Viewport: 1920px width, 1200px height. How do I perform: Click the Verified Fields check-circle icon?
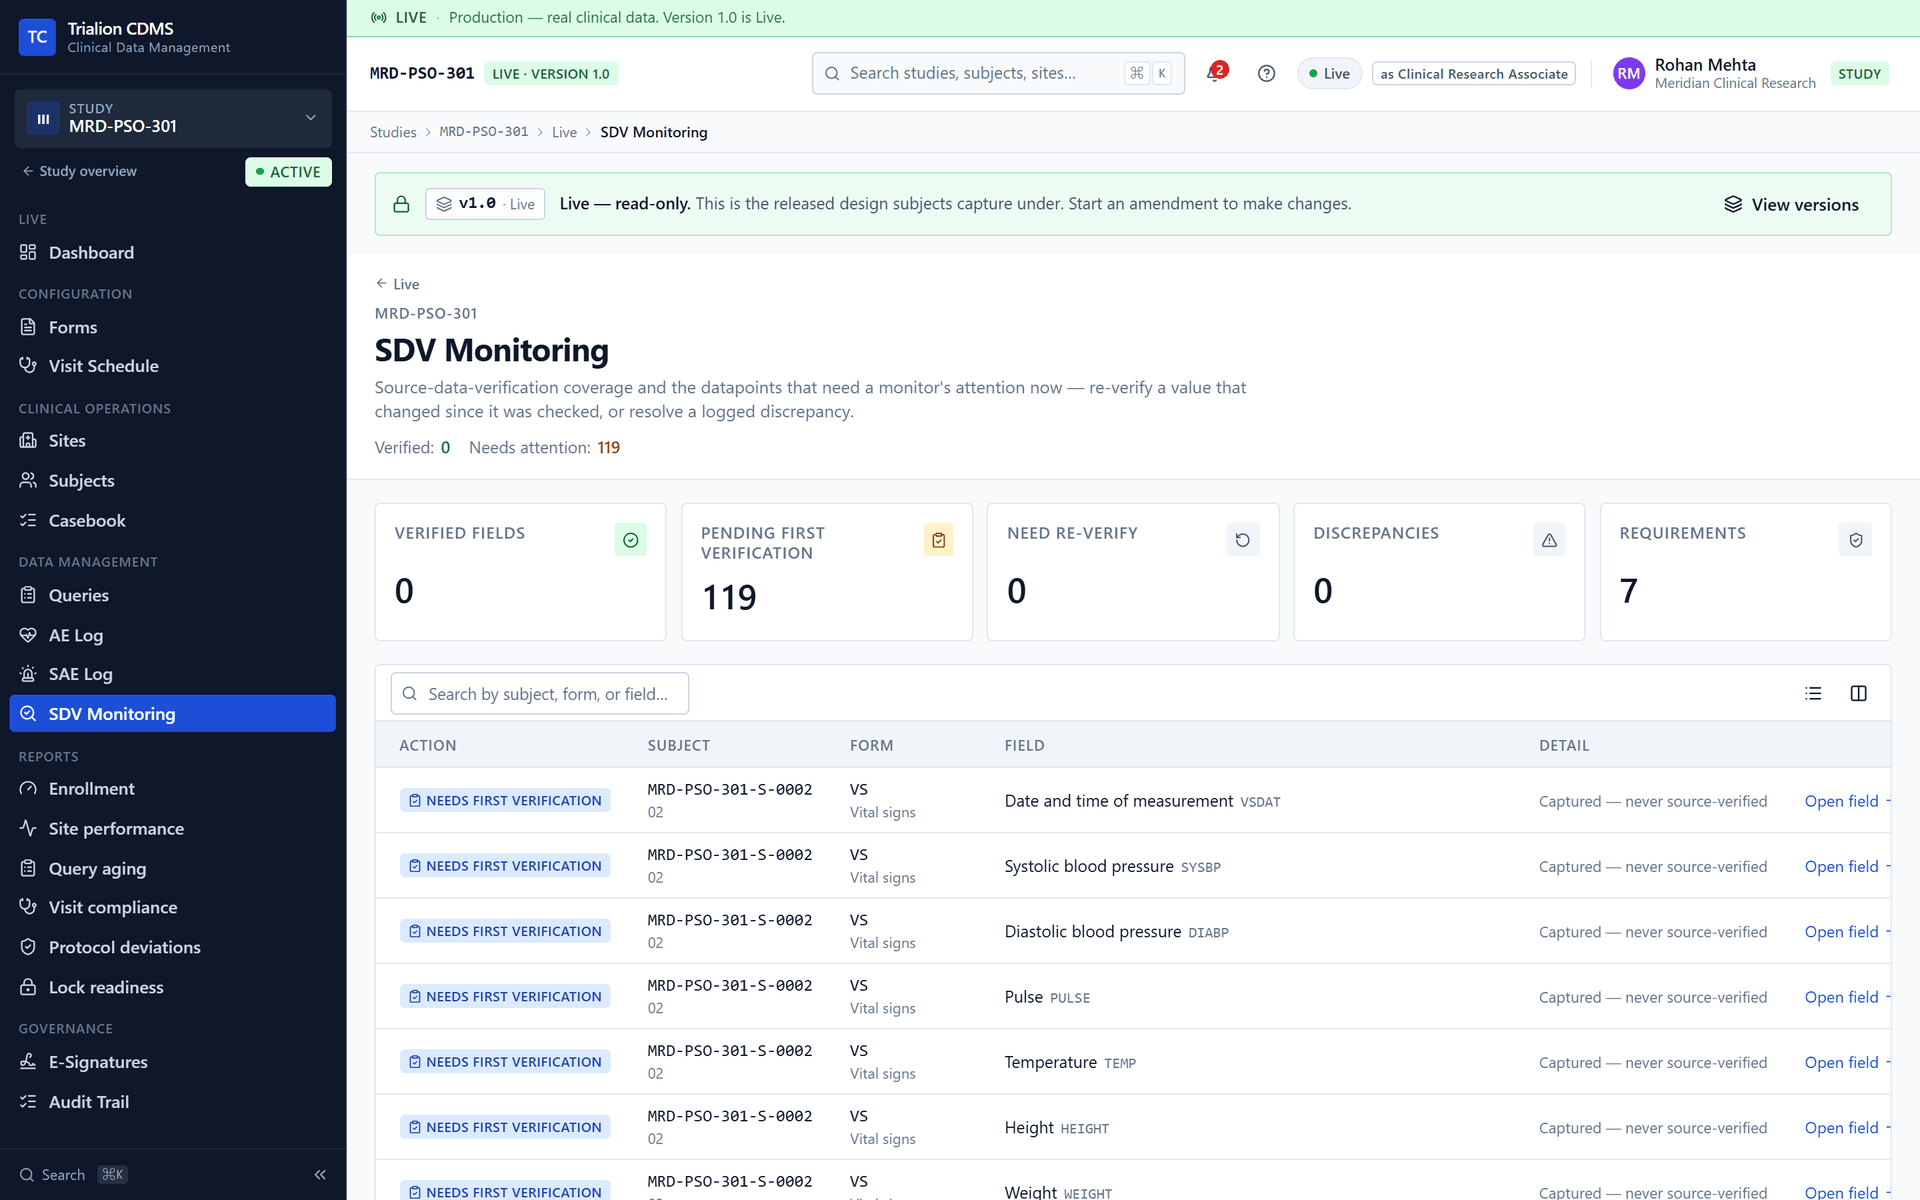(x=630, y=540)
